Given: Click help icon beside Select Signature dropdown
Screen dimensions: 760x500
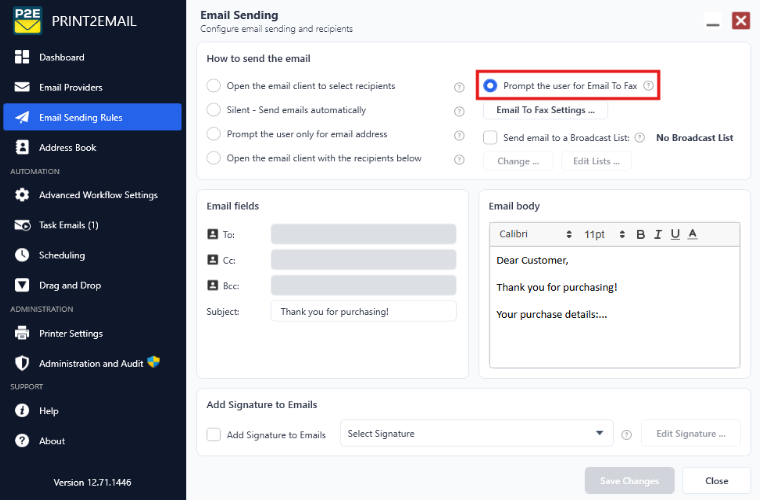Looking at the screenshot, I should pos(626,435).
